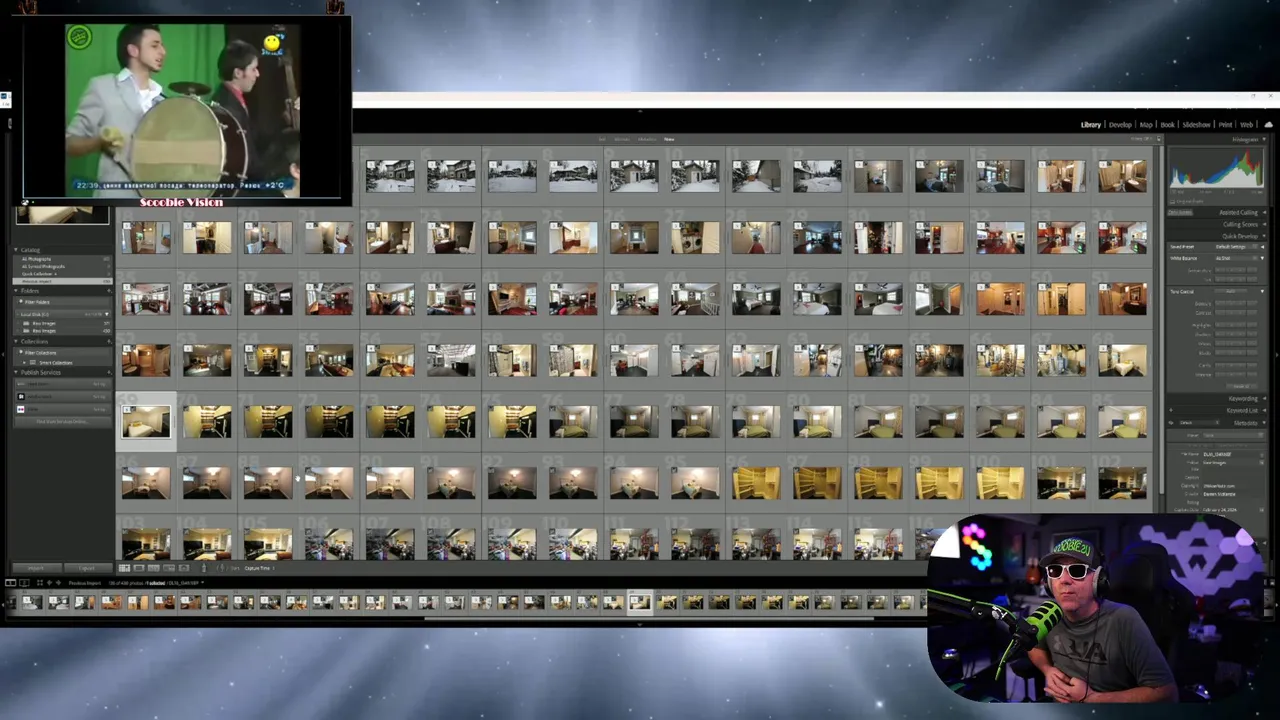The height and width of the screenshot is (720, 1280).
Task: Collapse the Collections panel
Action: 15,341
